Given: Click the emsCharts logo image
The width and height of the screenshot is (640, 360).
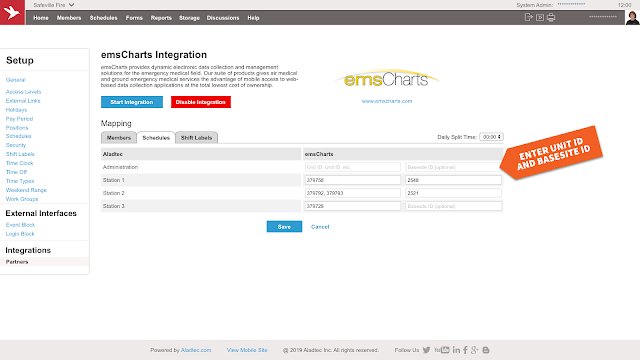Looking at the screenshot, I should click(x=387, y=79).
